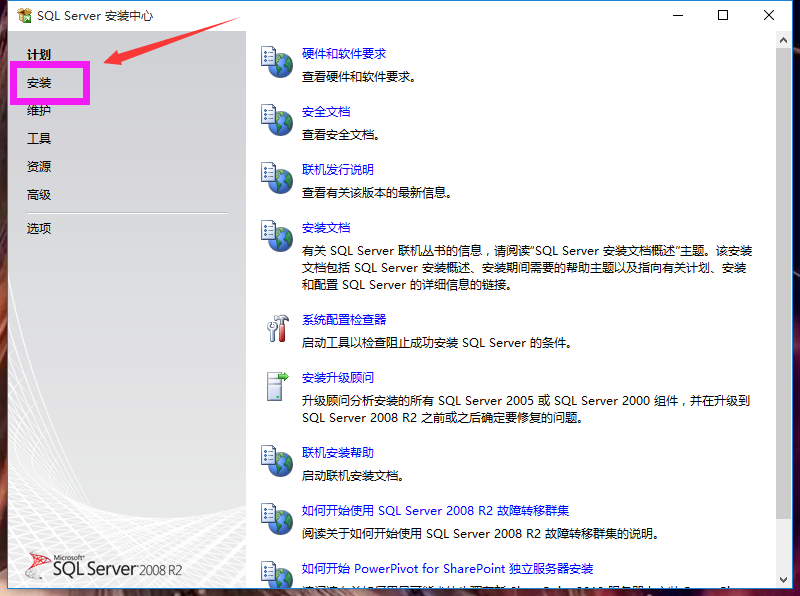Select 选项 in the left sidebar
This screenshot has width=800, height=596.
pos(39,228)
